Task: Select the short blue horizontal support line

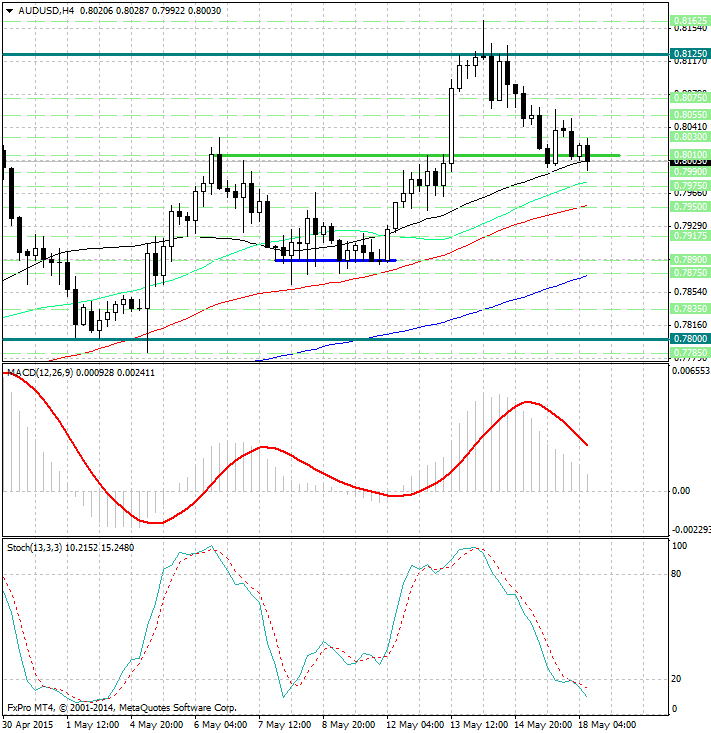Action: point(335,260)
